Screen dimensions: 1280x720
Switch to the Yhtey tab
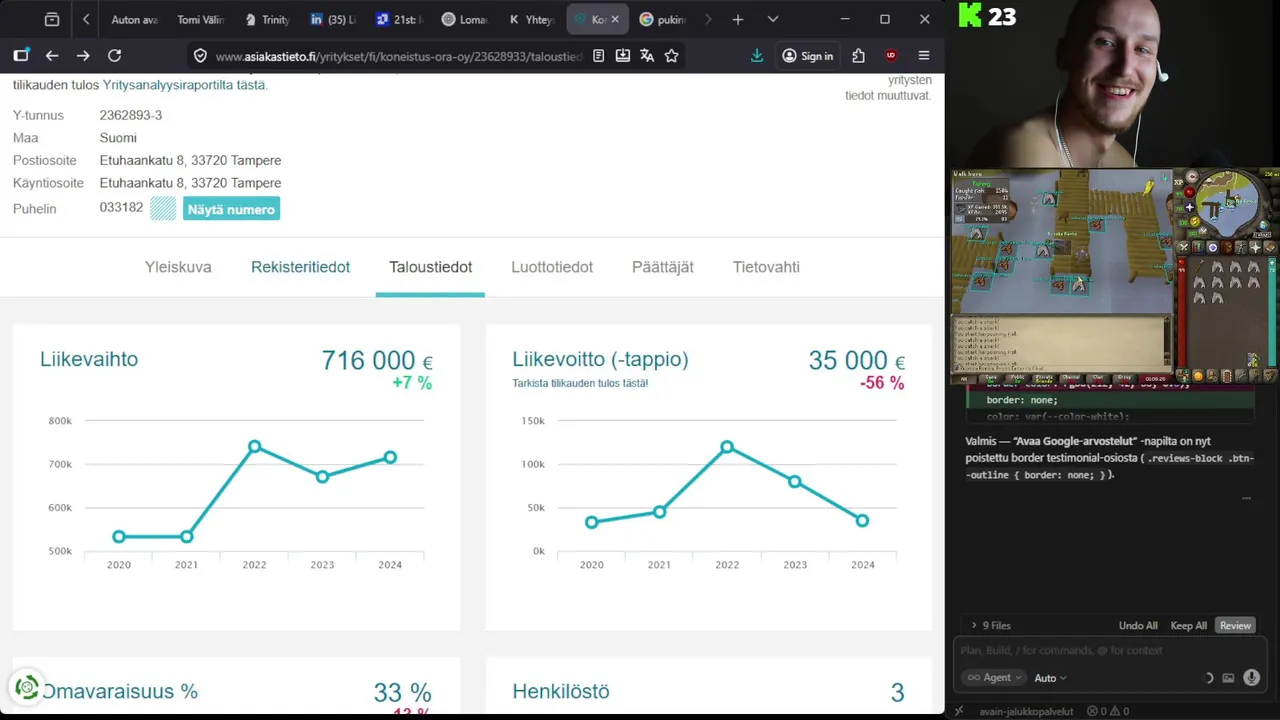point(530,19)
